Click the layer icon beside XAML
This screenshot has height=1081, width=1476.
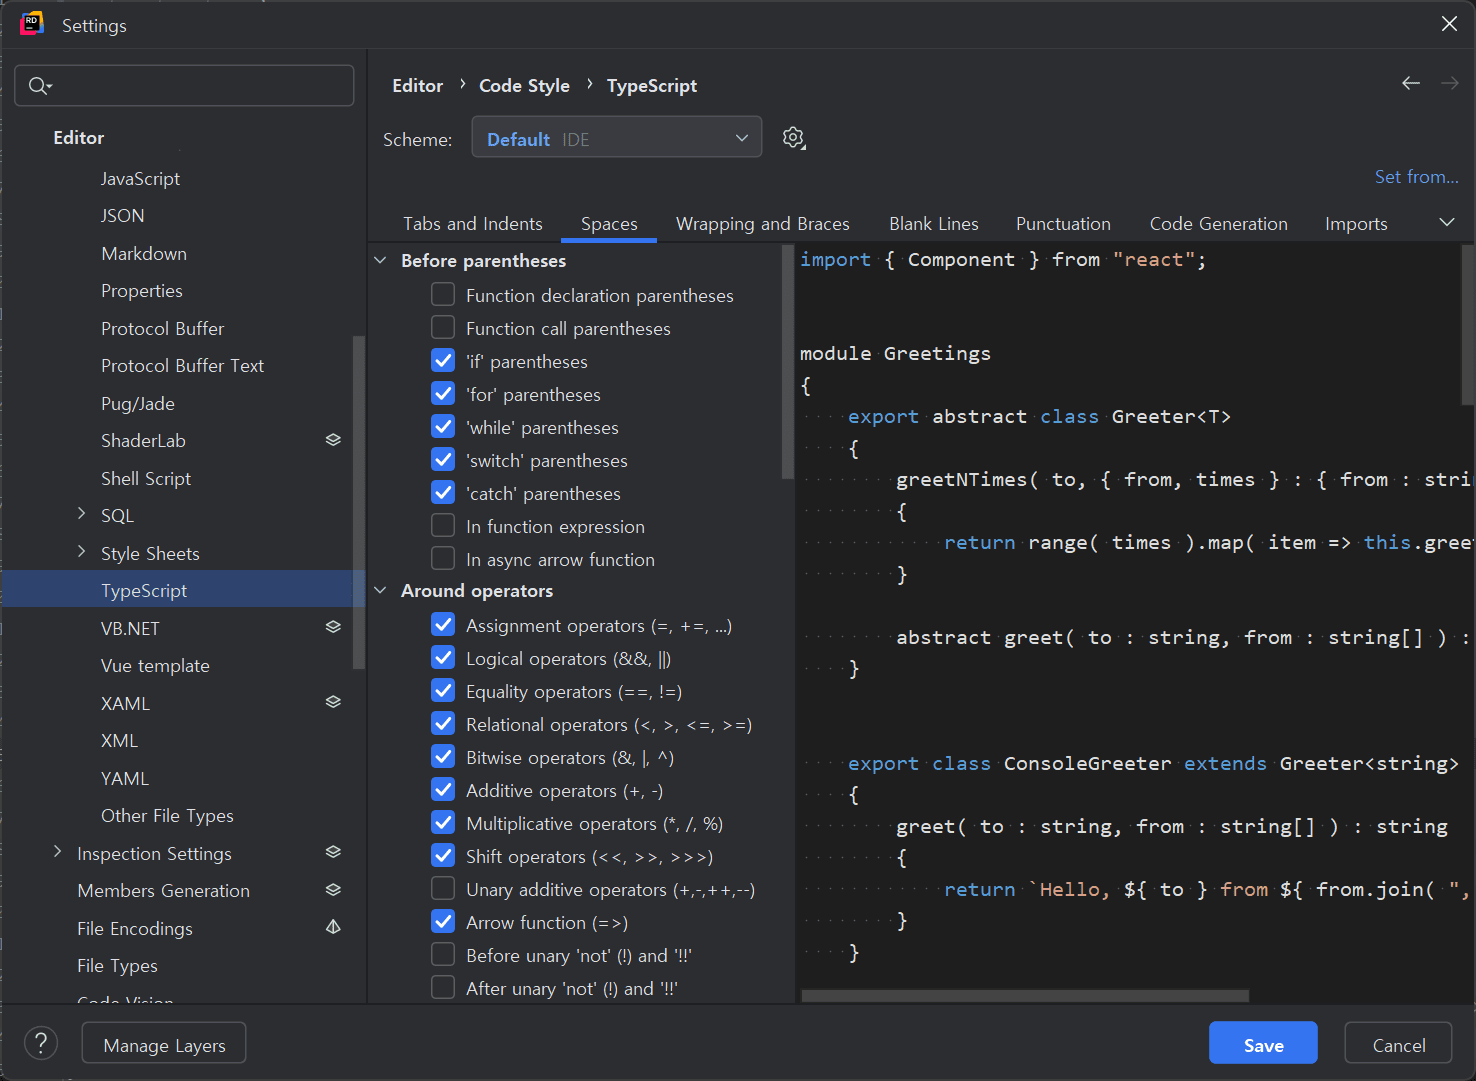coord(333,702)
